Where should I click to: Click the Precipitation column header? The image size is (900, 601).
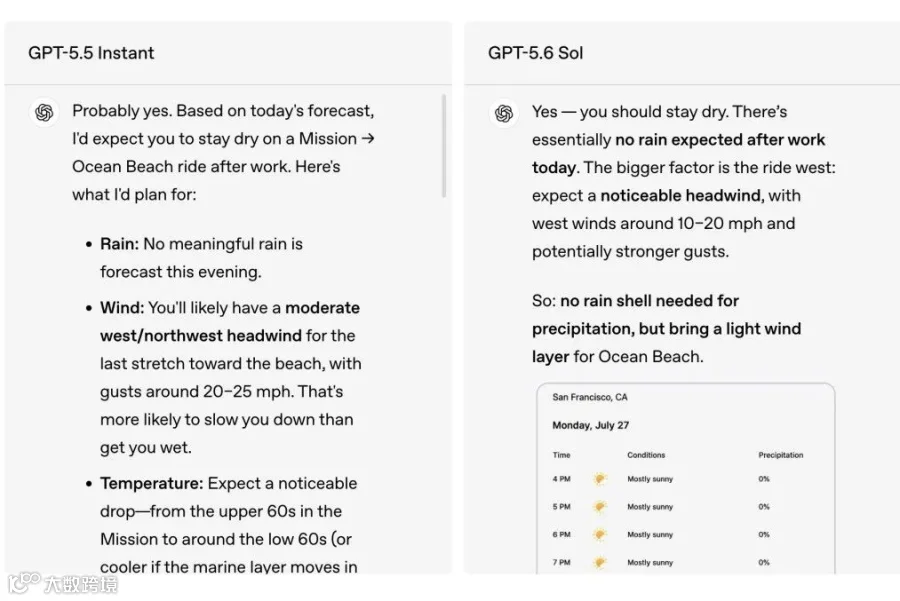point(781,455)
